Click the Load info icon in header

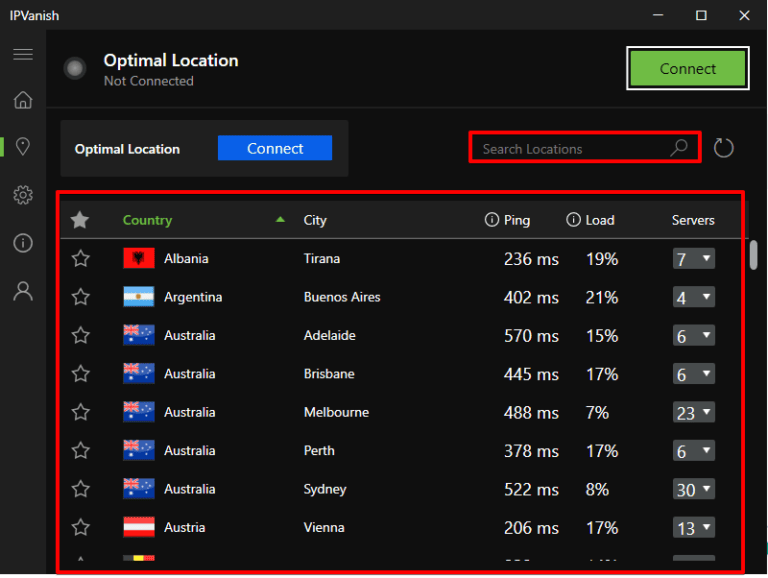[573, 220]
